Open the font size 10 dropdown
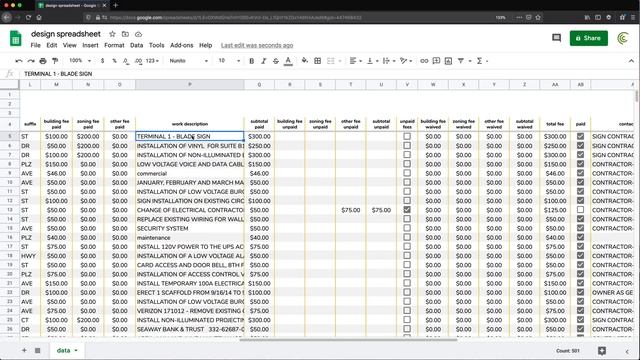 pyautogui.click(x=229, y=61)
